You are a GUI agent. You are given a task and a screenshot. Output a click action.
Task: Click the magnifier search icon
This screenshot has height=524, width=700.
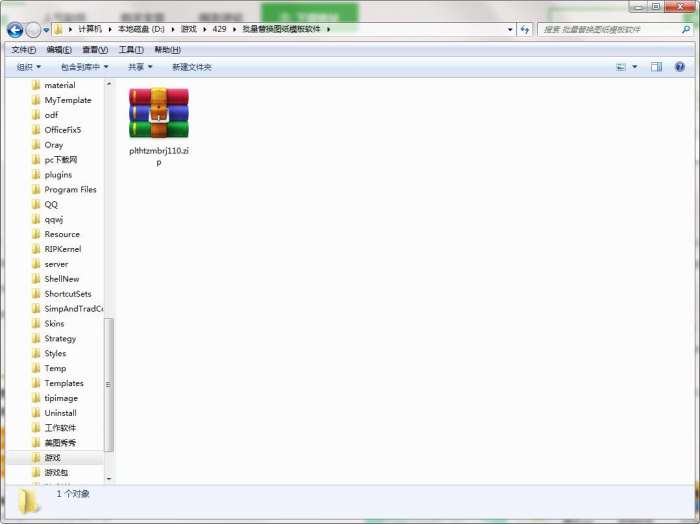coord(686,29)
